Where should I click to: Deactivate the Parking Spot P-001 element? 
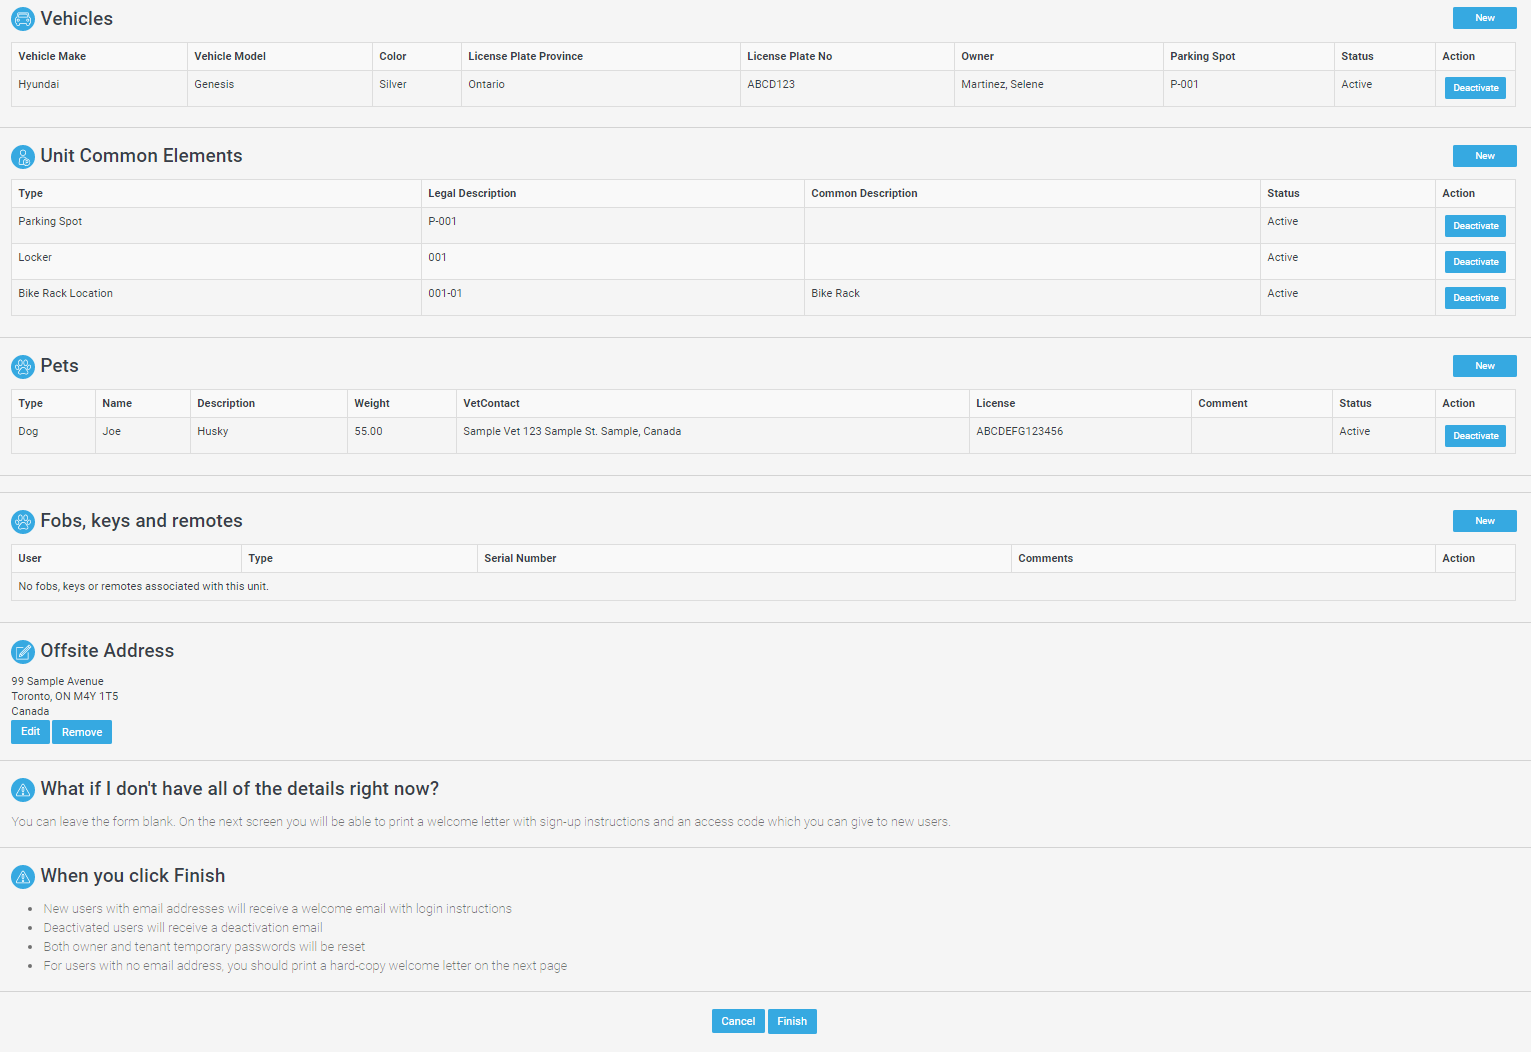(1475, 226)
